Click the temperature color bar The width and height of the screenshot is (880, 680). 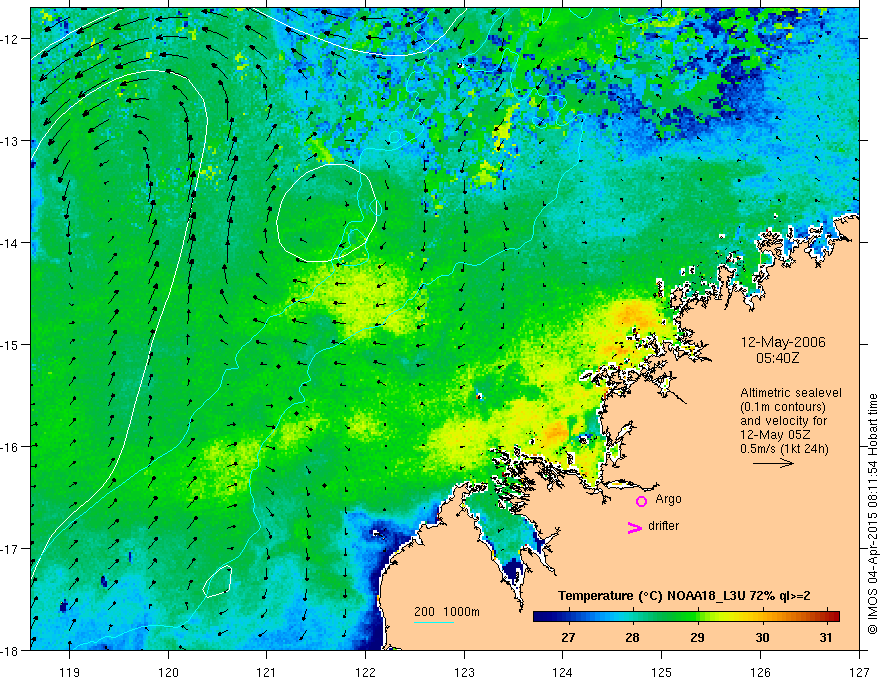(x=686, y=616)
